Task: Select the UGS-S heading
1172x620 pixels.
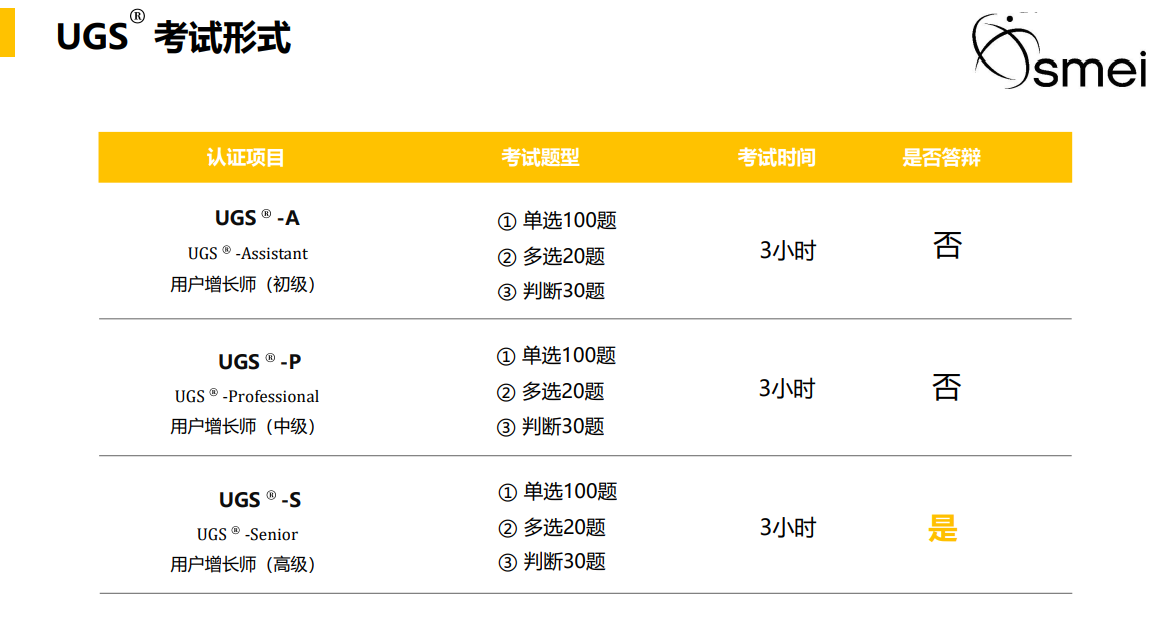Action: 260,500
